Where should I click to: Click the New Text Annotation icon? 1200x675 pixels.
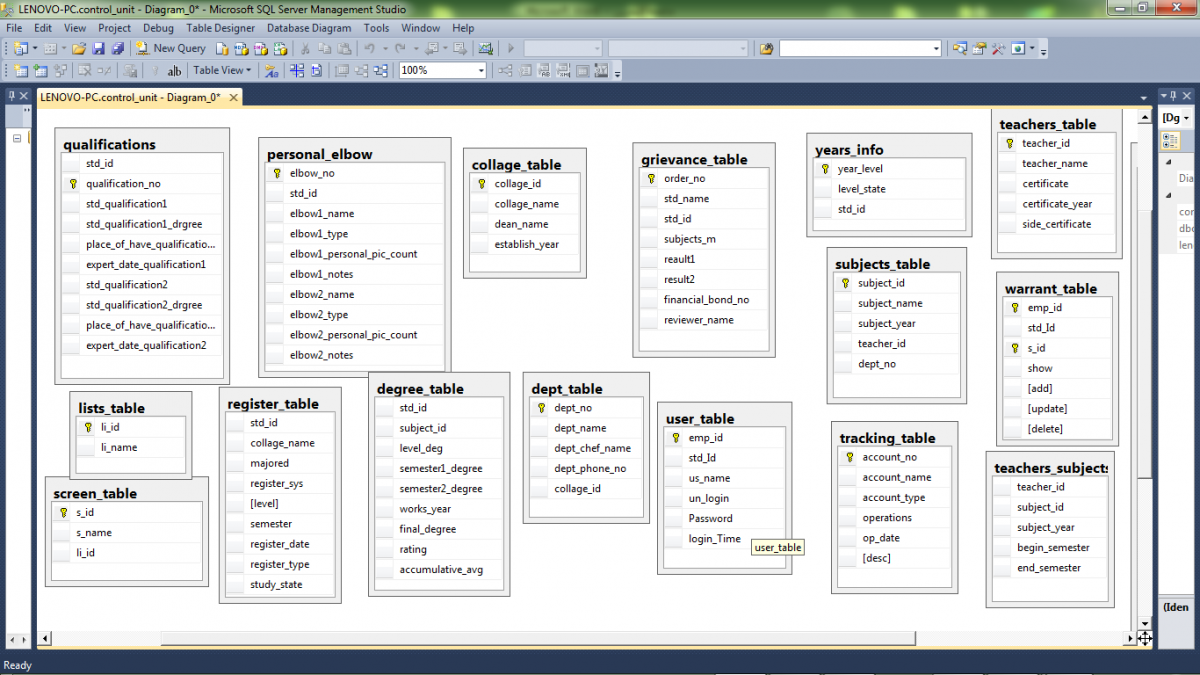174,71
